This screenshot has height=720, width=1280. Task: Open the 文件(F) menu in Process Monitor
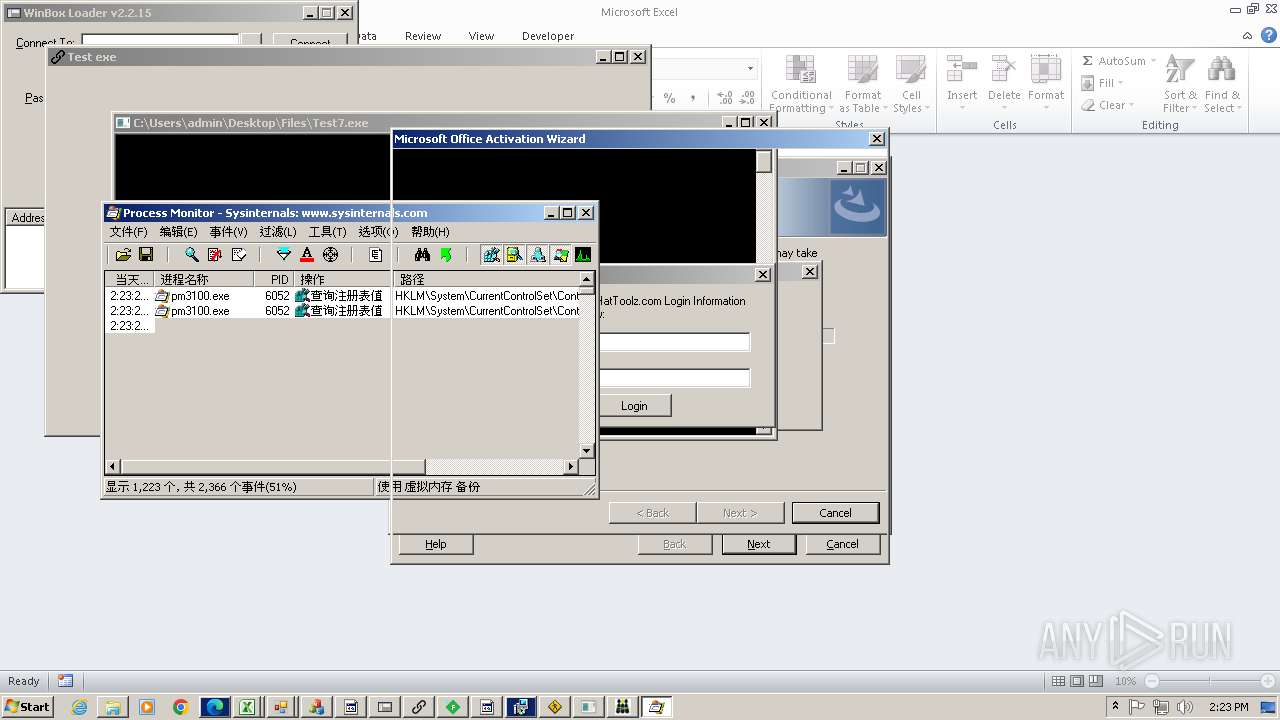128,232
